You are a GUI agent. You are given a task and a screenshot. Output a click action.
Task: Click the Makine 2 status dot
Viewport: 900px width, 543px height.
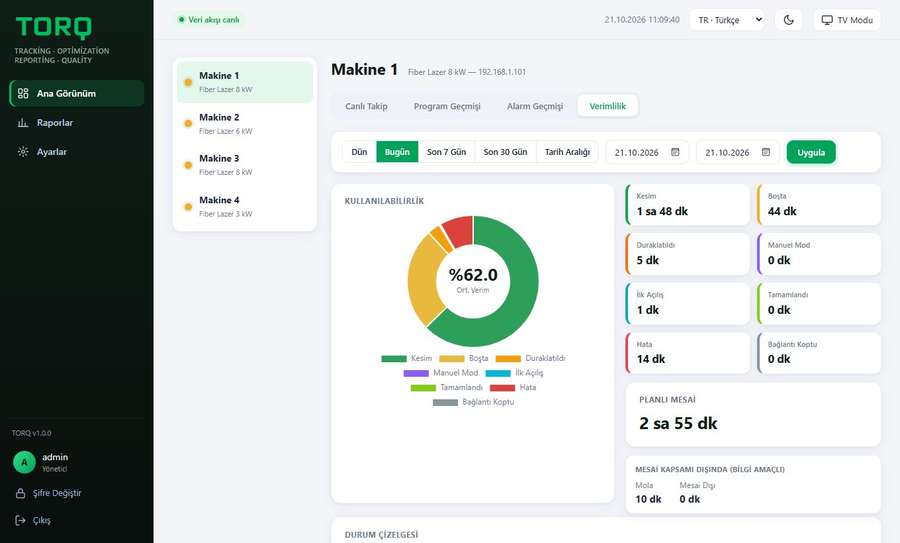point(188,123)
